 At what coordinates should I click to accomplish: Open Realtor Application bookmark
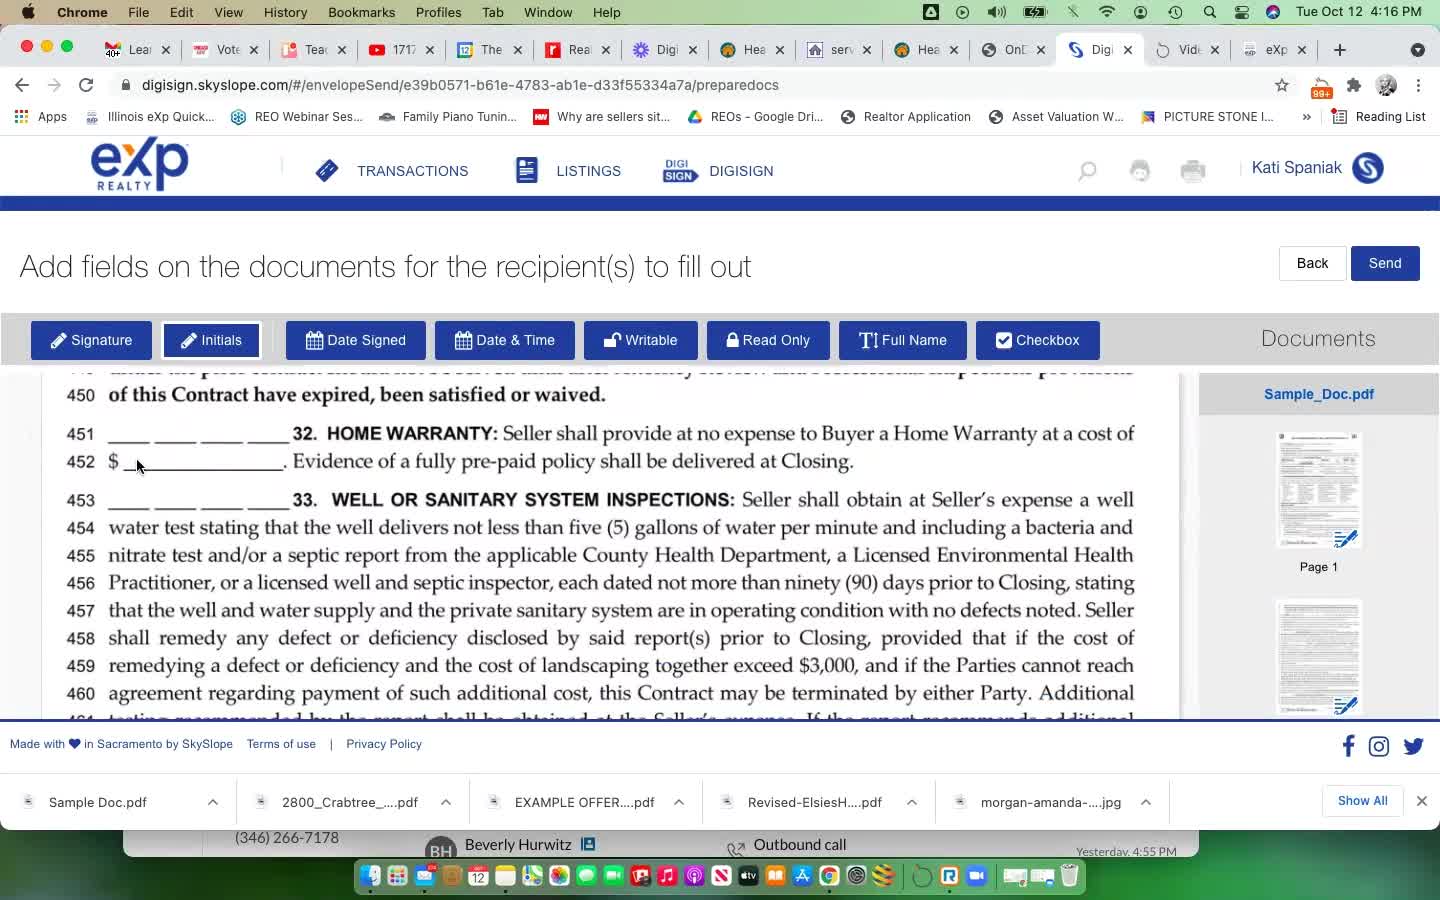[x=906, y=117]
